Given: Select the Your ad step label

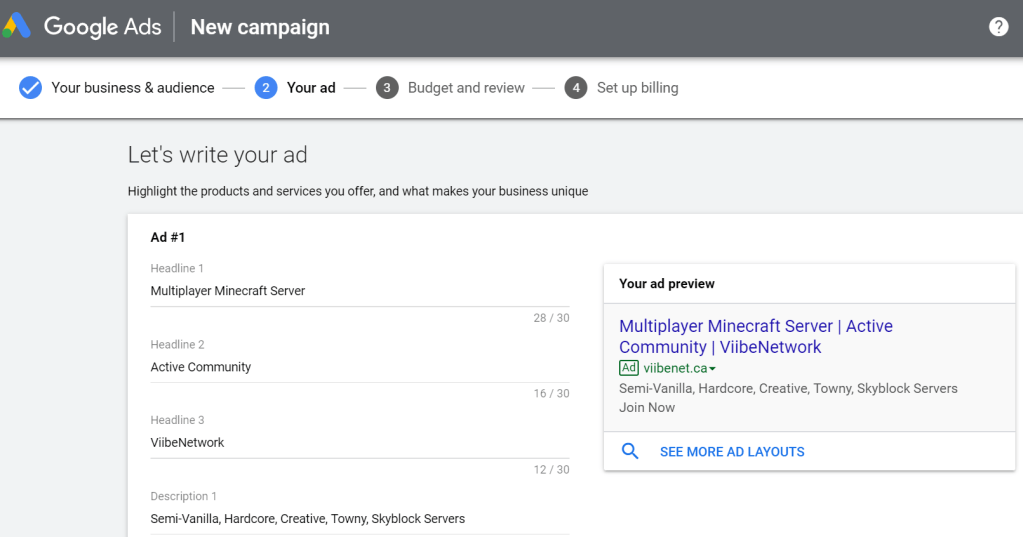Looking at the screenshot, I should (x=311, y=88).
